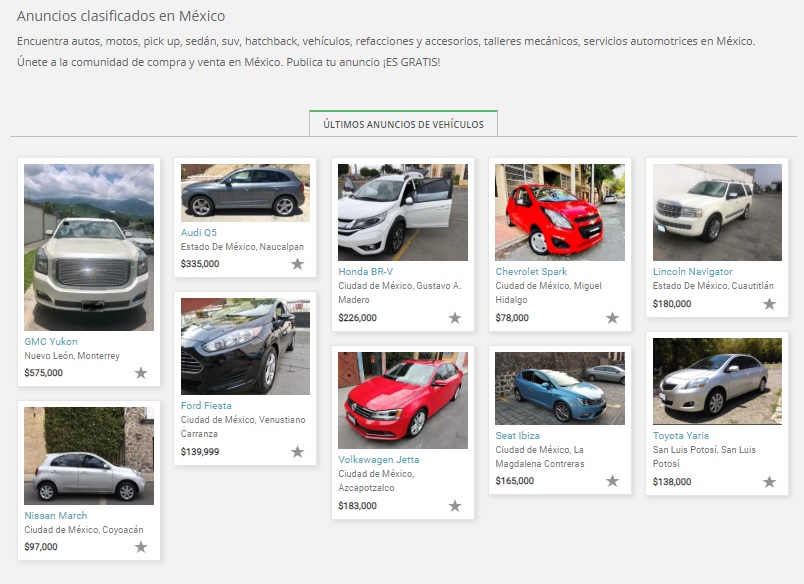Click the $138,000 price
804x584 pixels.
(672, 482)
